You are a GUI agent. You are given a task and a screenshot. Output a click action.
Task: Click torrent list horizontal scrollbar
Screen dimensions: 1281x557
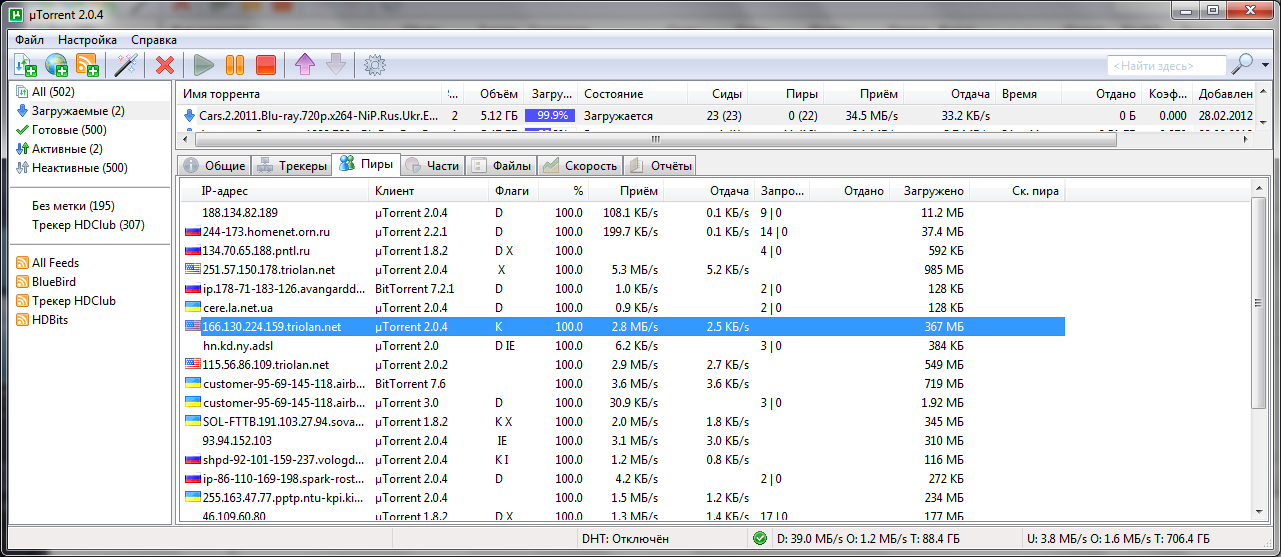655,139
